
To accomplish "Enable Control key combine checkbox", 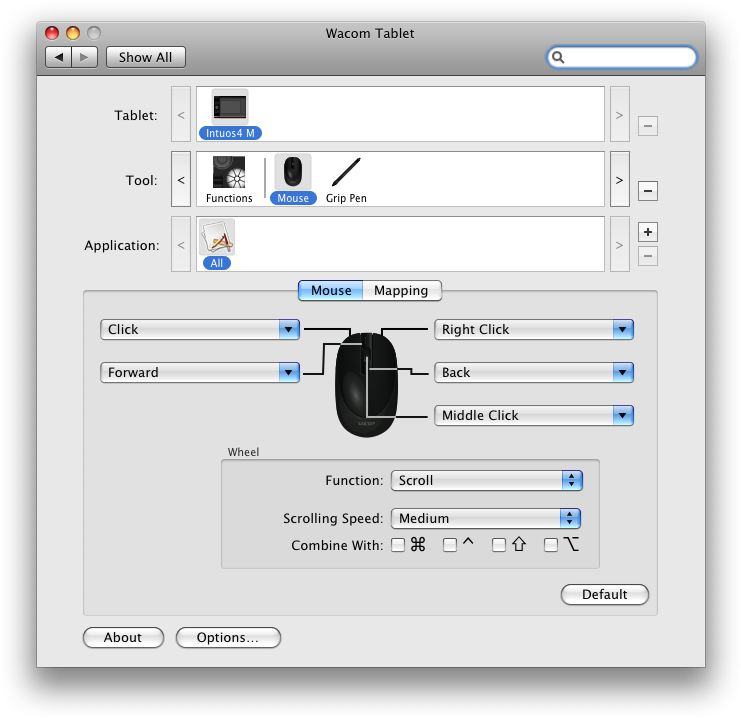I will tap(450, 545).
